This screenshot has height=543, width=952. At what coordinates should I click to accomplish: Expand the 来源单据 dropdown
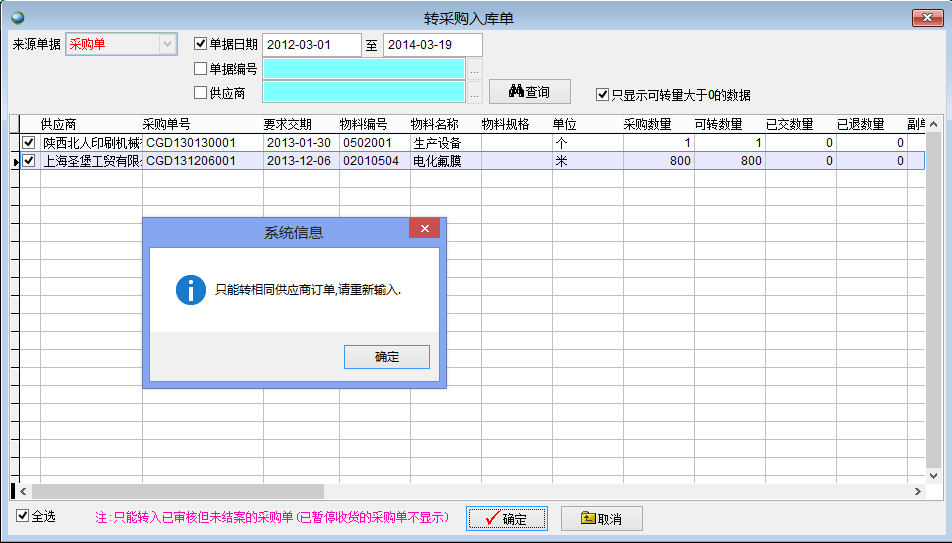167,44
